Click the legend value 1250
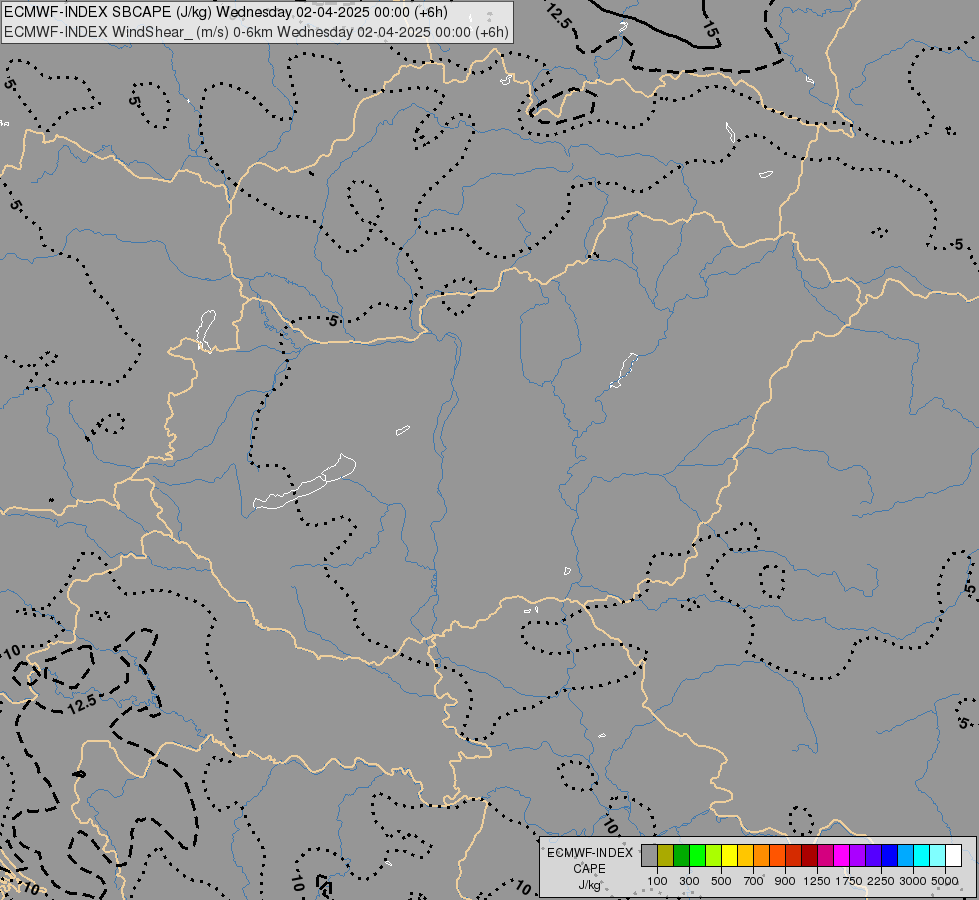 817,881
